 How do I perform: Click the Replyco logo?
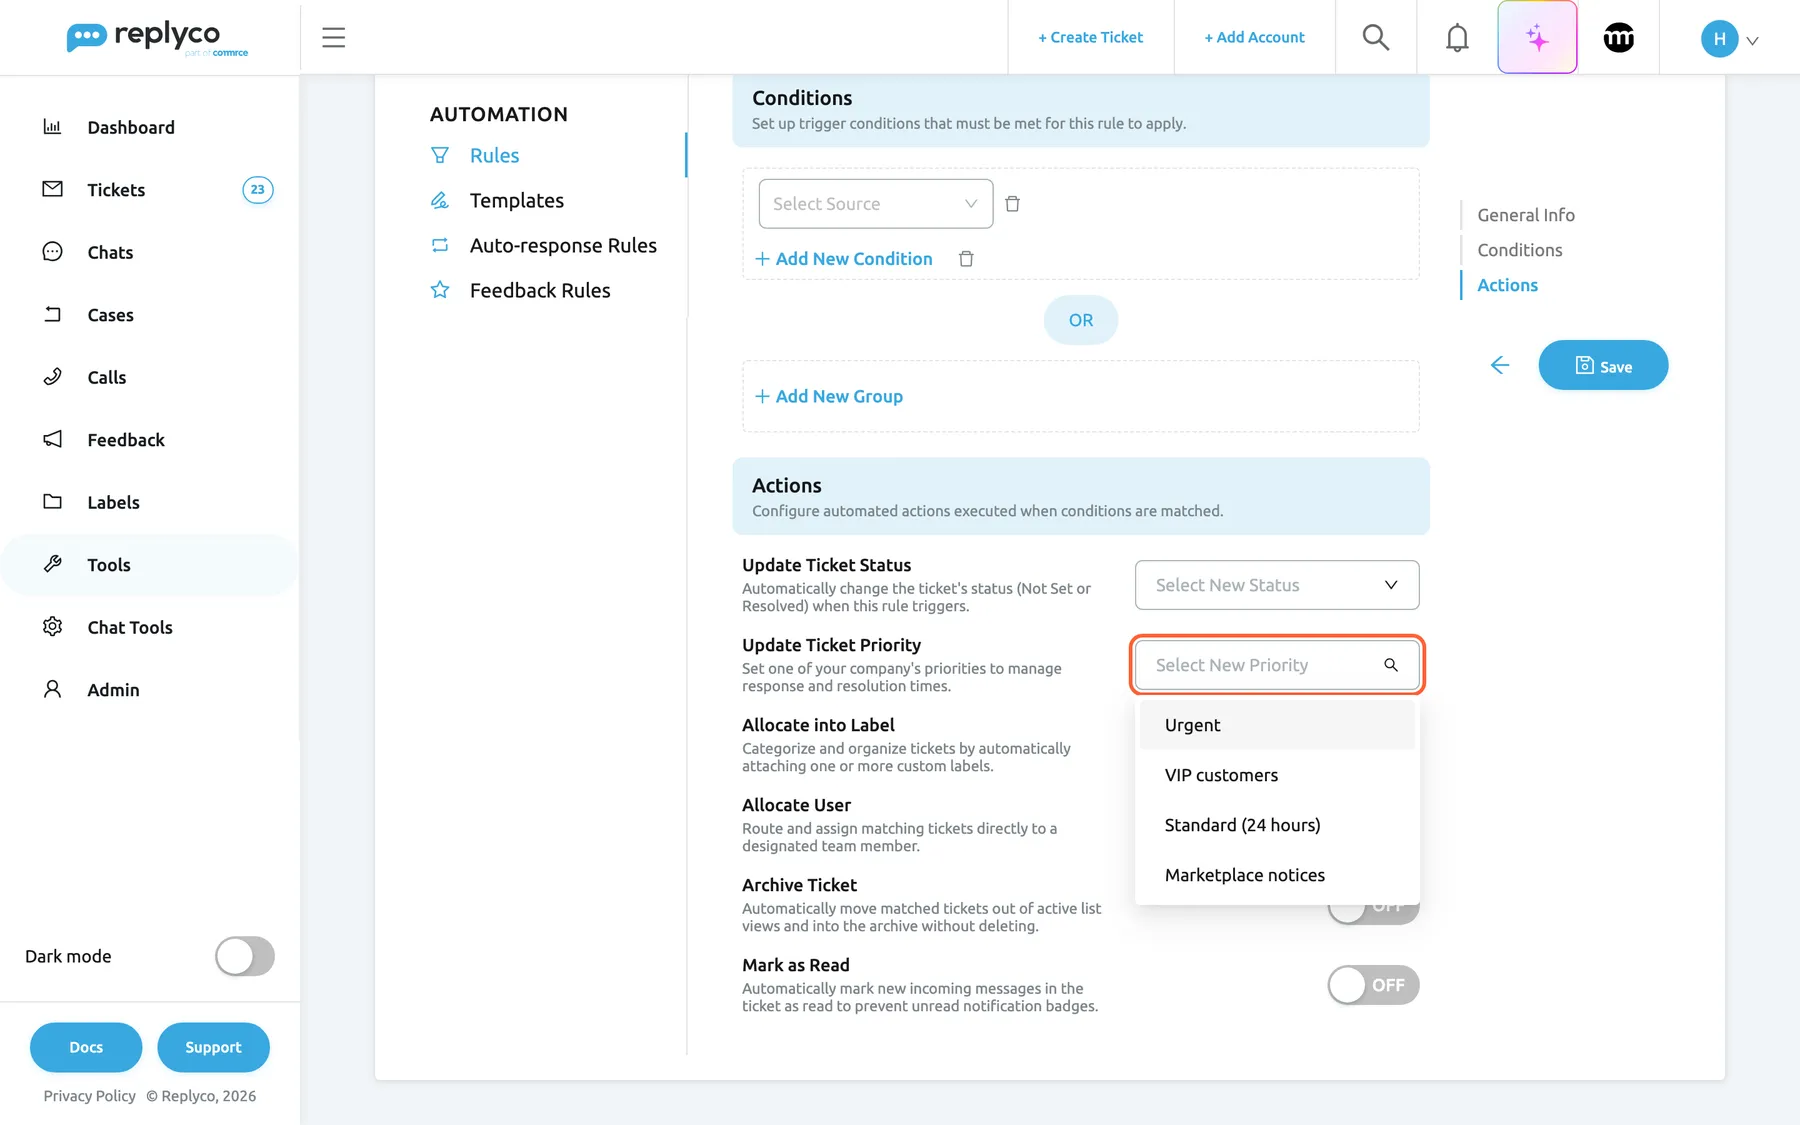157,38
